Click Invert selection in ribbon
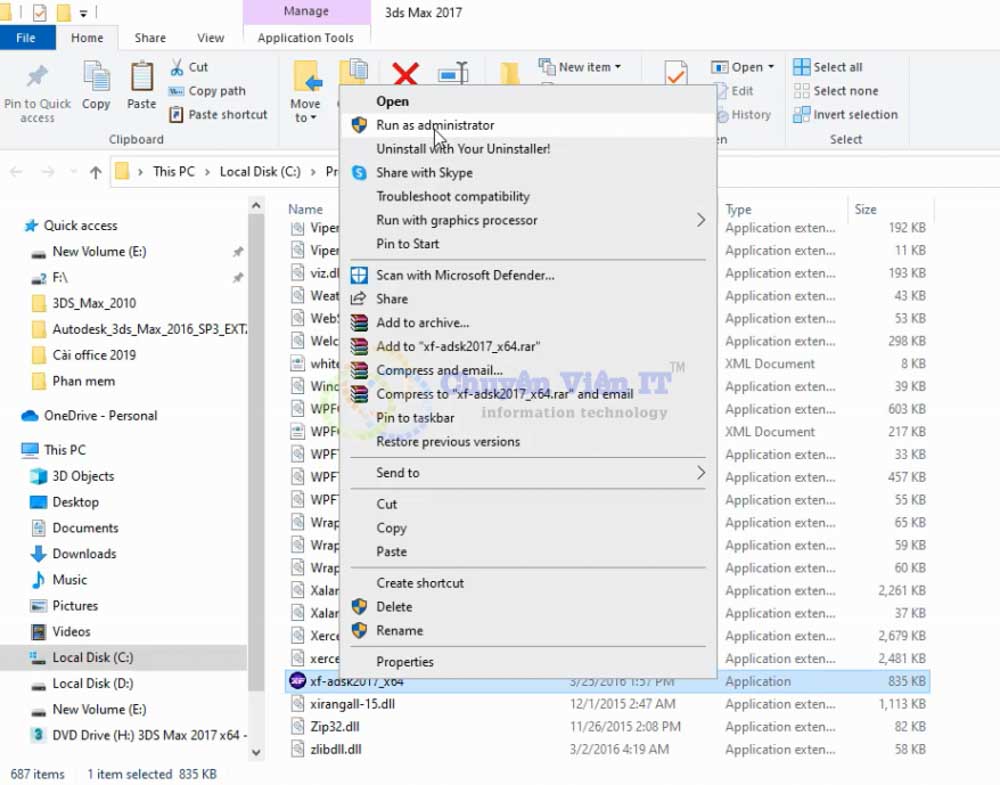Image resolution: width=1000 pixels, height=785 pixels. coord(846,115)
